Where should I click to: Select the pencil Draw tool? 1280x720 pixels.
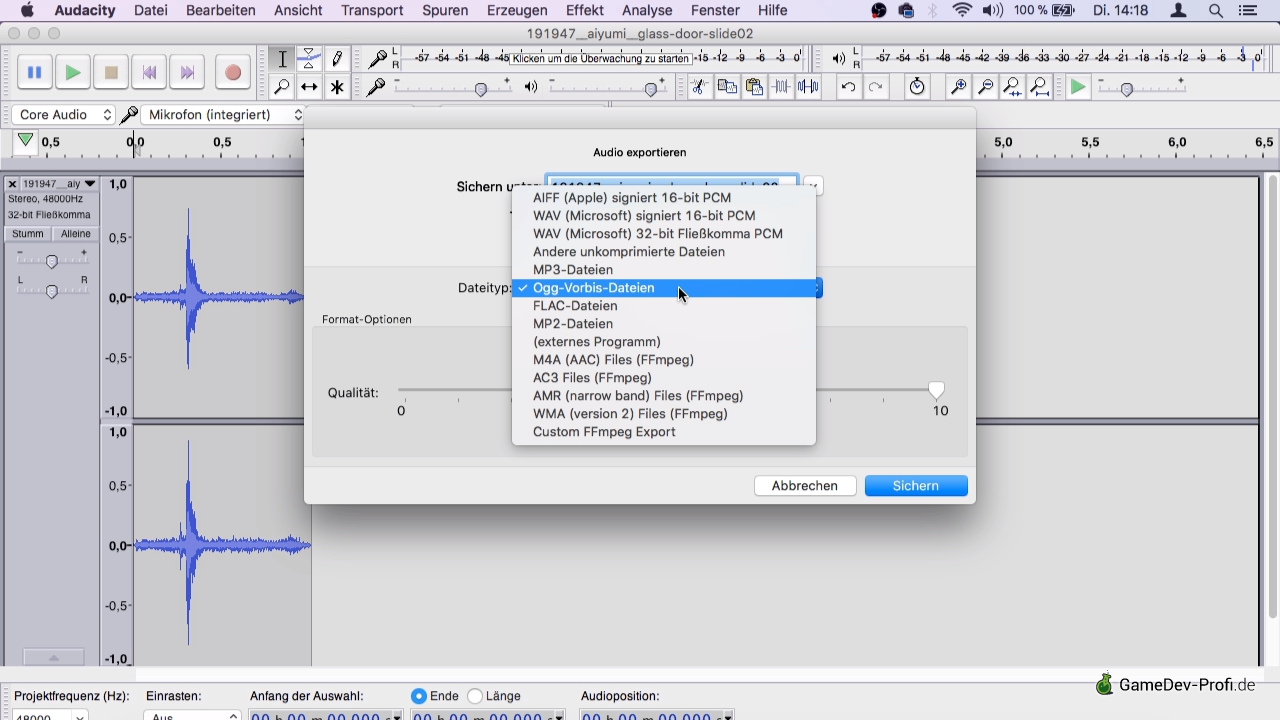pyautogui.click(x=337, y=59)
